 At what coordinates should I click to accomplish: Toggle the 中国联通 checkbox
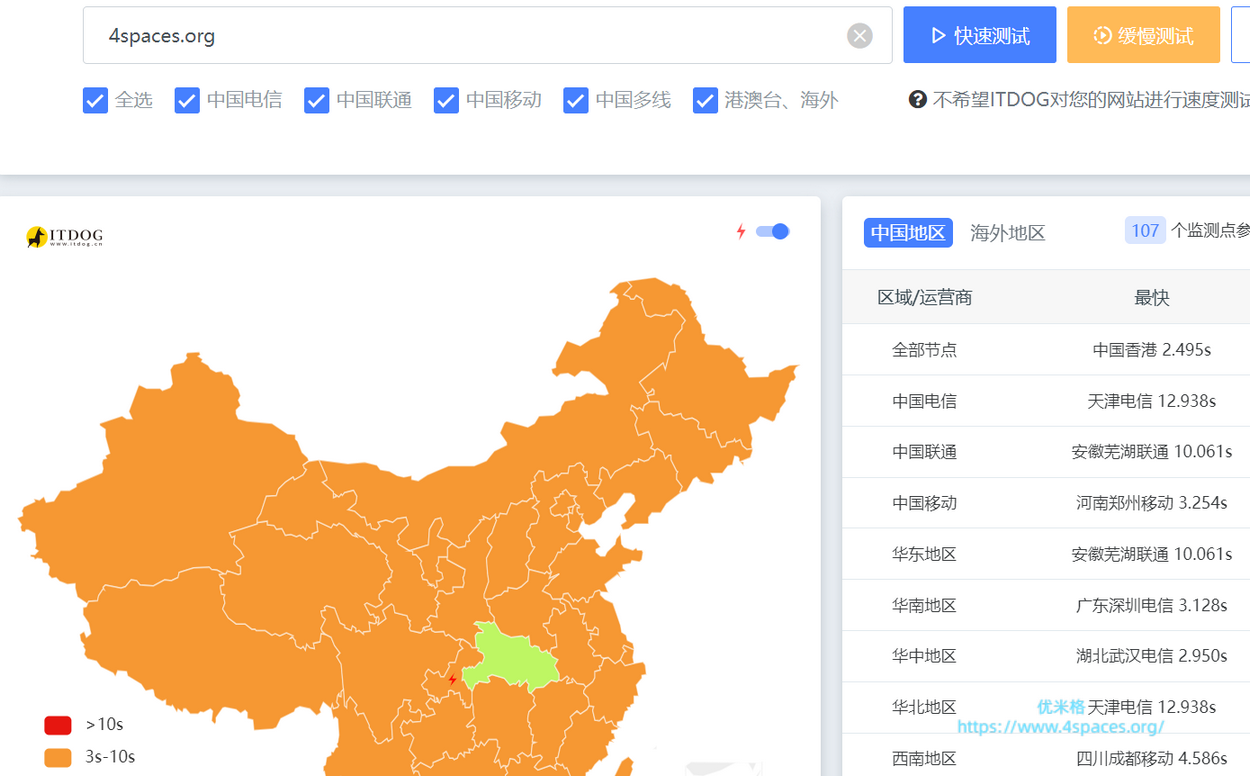[317, 100]
